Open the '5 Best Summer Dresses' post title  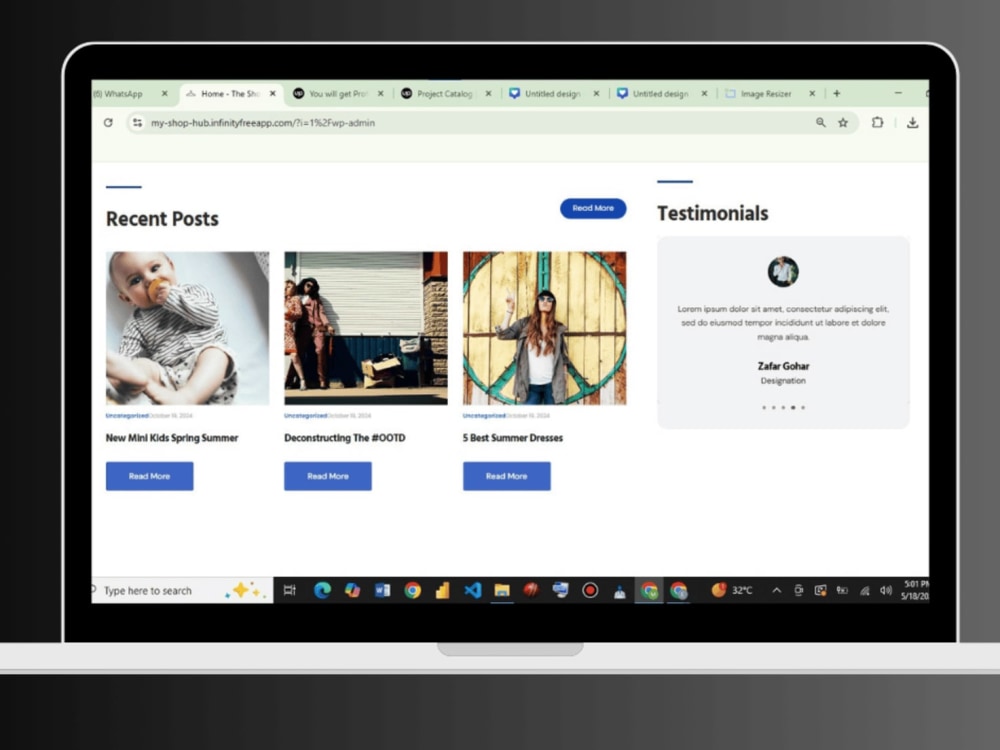pyautogui.click(x=513, y=438)
